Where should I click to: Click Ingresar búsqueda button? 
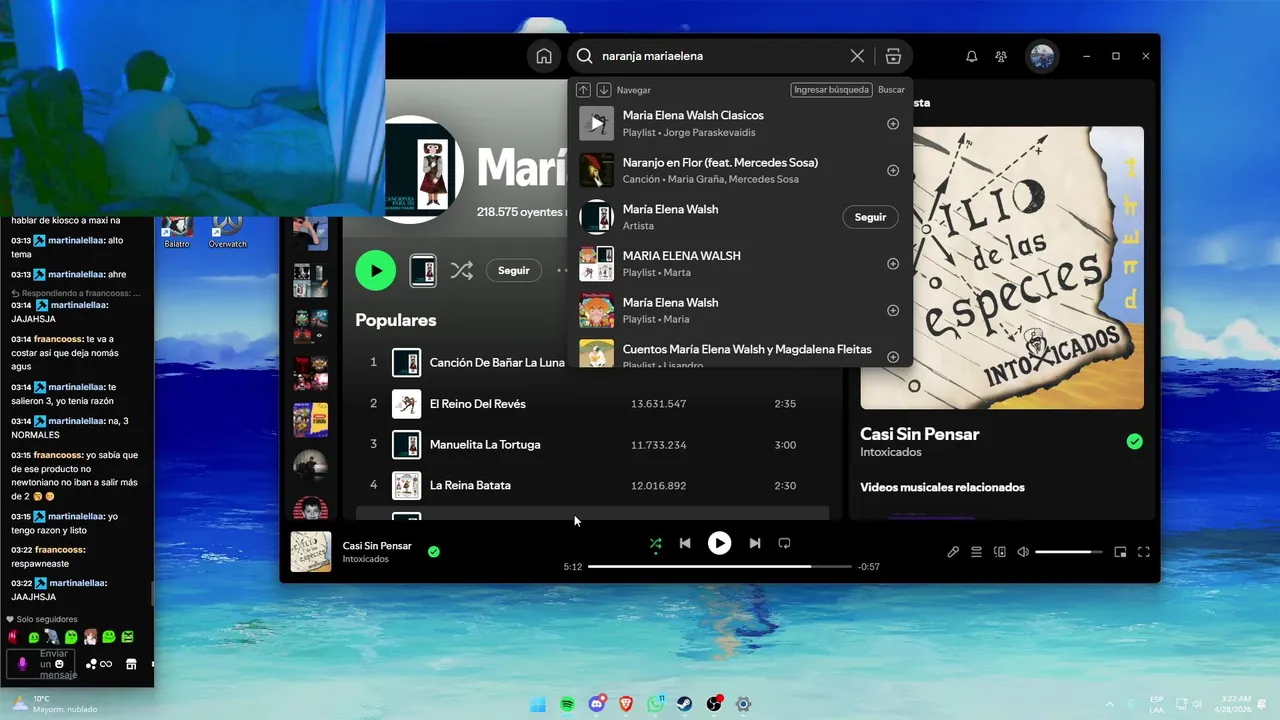tap(831, 90)
